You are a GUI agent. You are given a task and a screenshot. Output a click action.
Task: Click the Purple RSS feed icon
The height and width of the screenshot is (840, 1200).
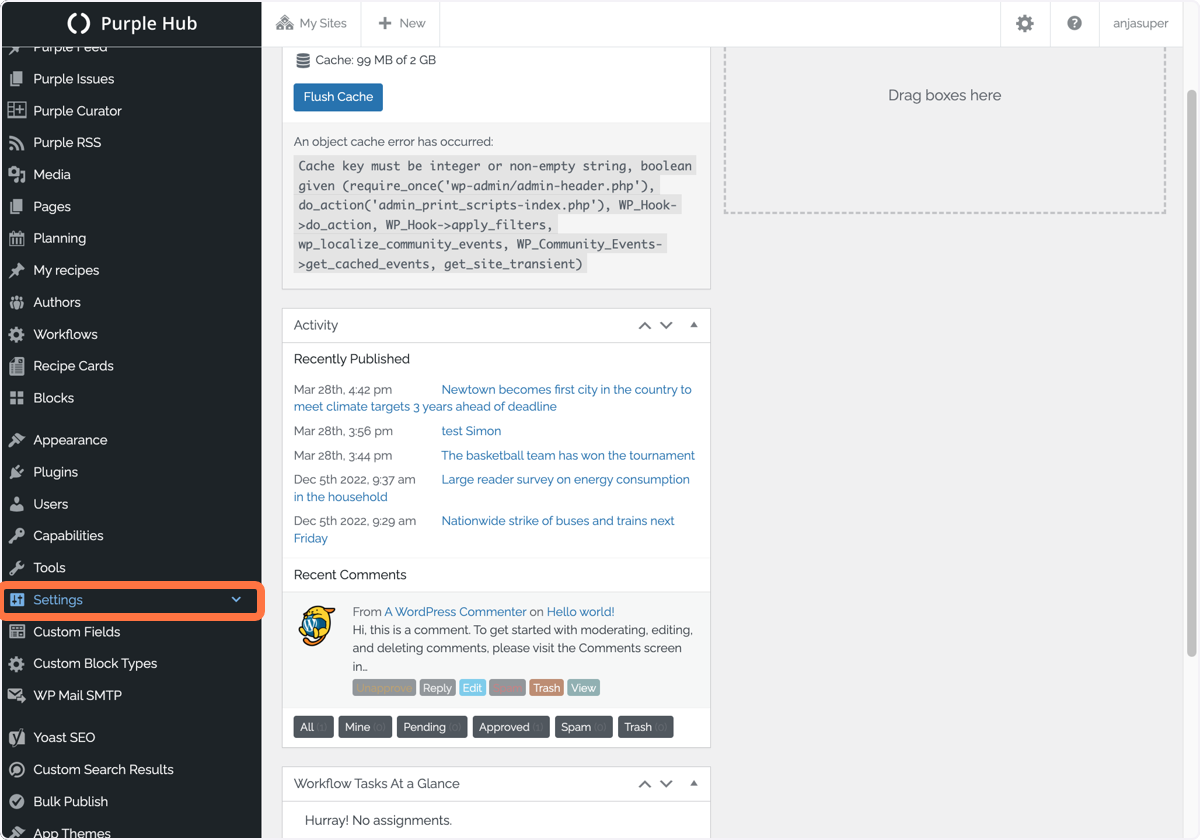(x=16, y=143)
